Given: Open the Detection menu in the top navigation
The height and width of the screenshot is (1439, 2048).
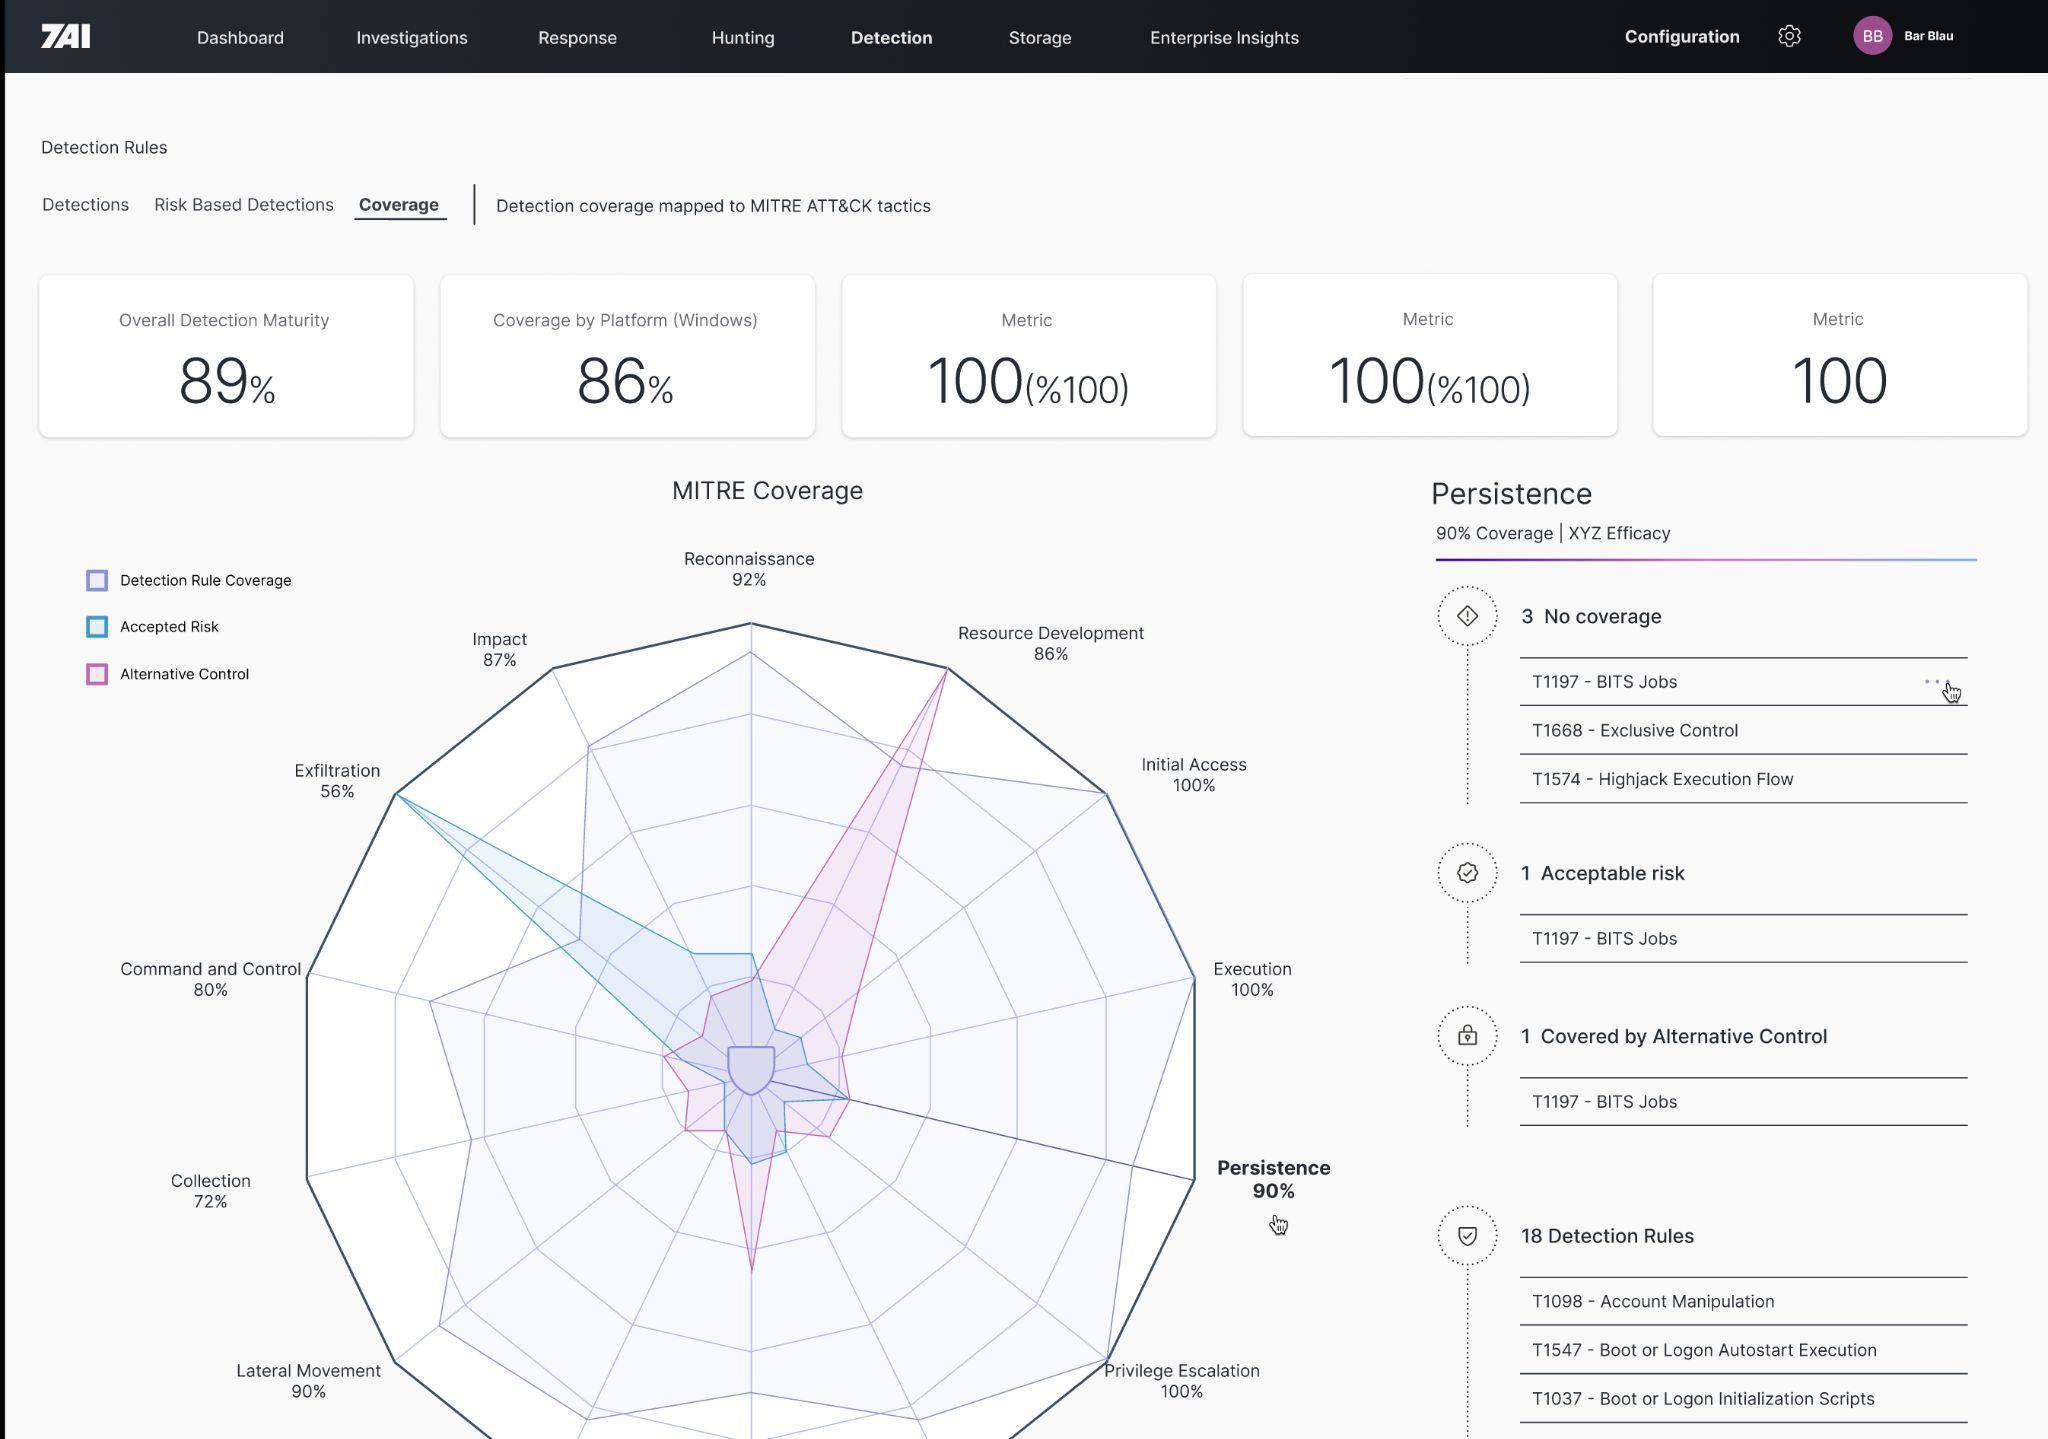Looking at the screenshot, I should pos(891,37).
